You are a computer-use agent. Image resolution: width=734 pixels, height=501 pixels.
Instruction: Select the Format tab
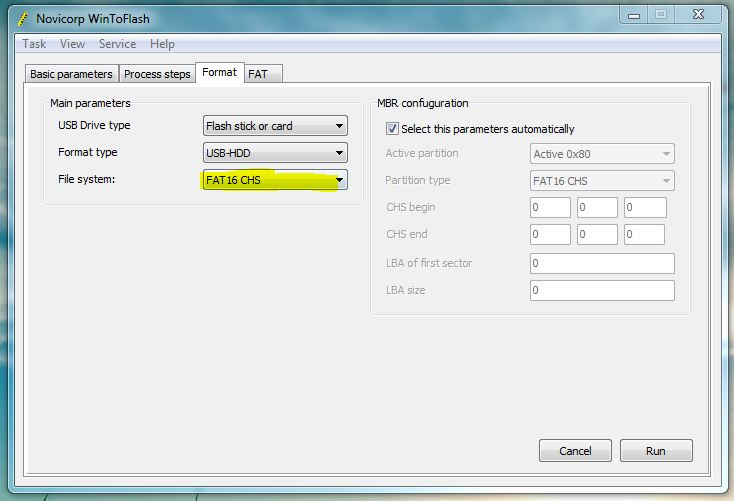click(x=220, y=73)
